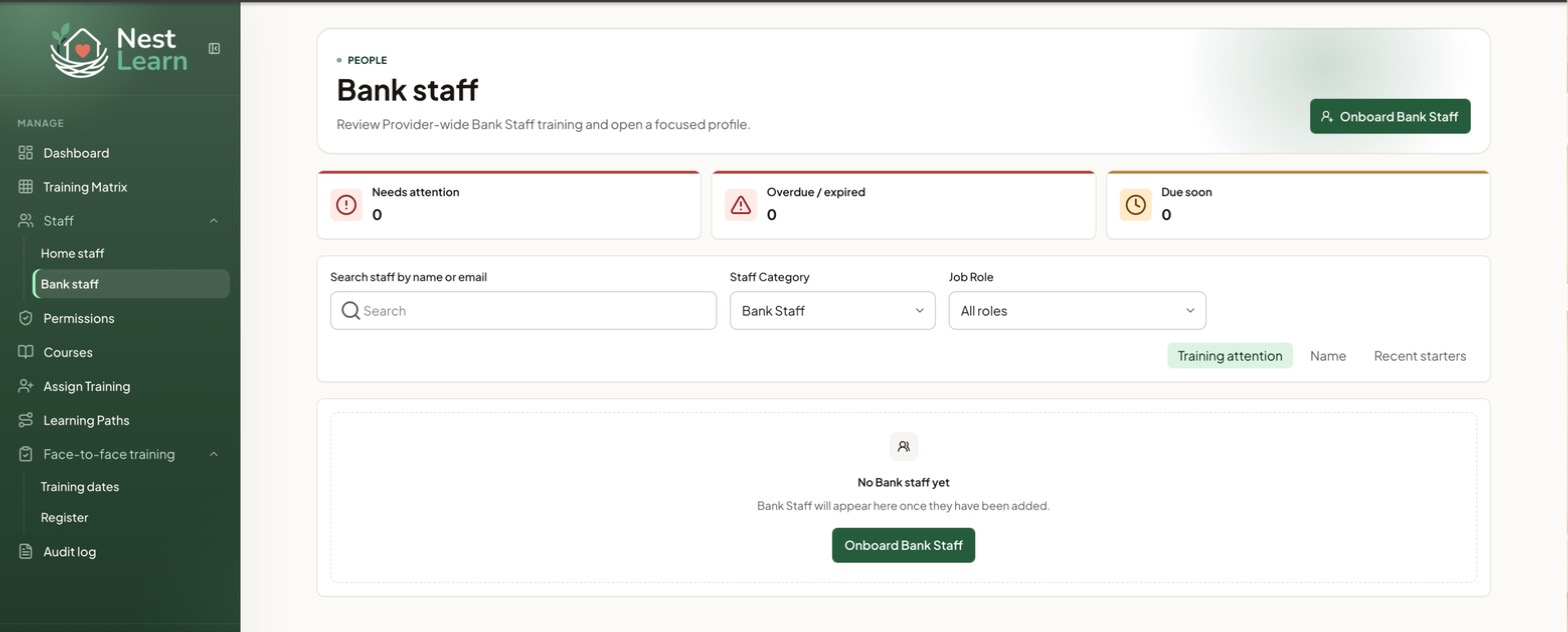Focus the Search staff input field
1568x632 pixels.
(x=523, y=311)
